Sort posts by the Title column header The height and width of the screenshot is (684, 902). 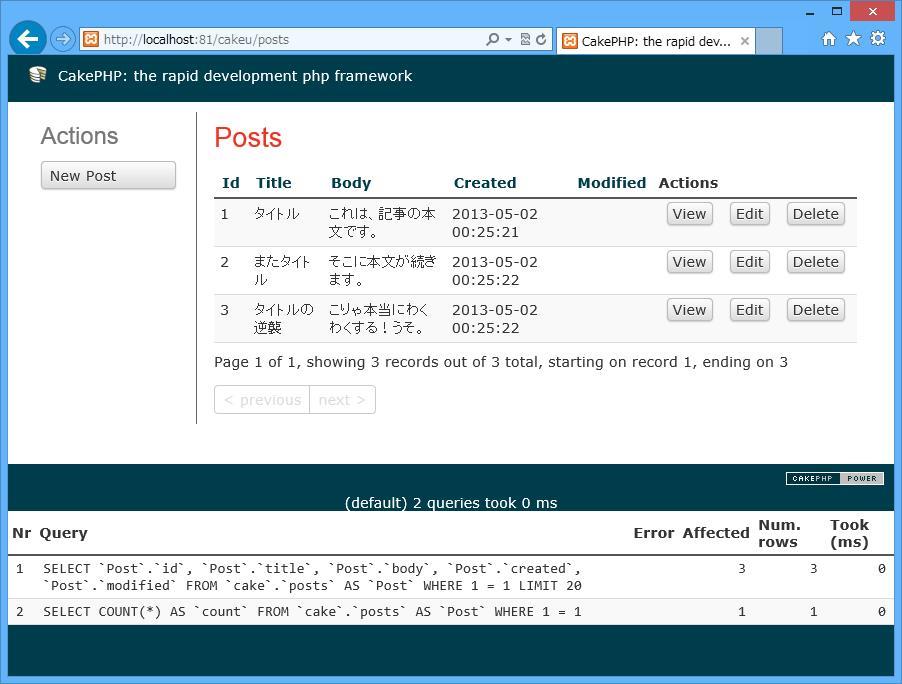(273, 183)
